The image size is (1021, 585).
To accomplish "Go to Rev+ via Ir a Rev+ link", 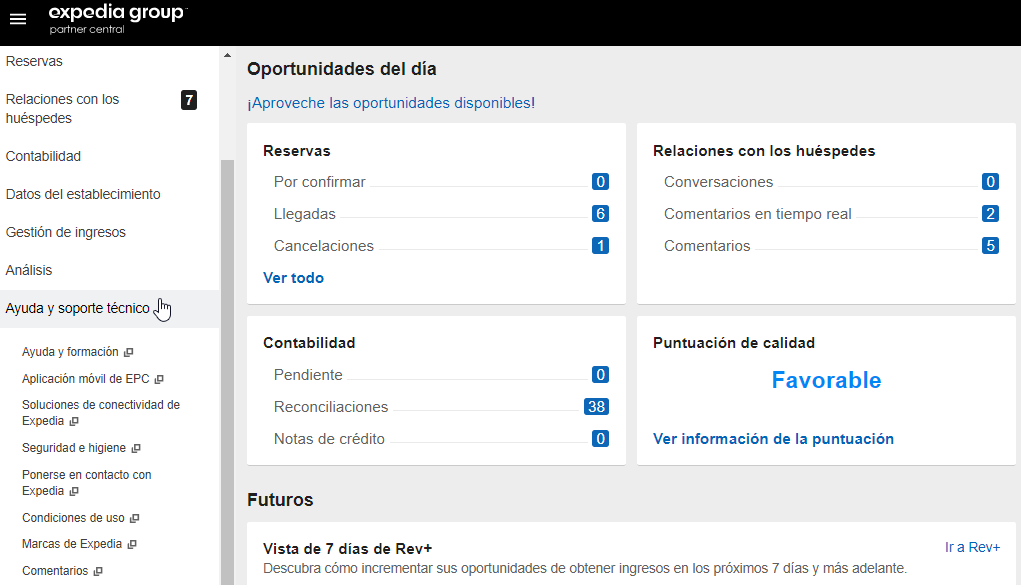I will (x=972, y=547).
